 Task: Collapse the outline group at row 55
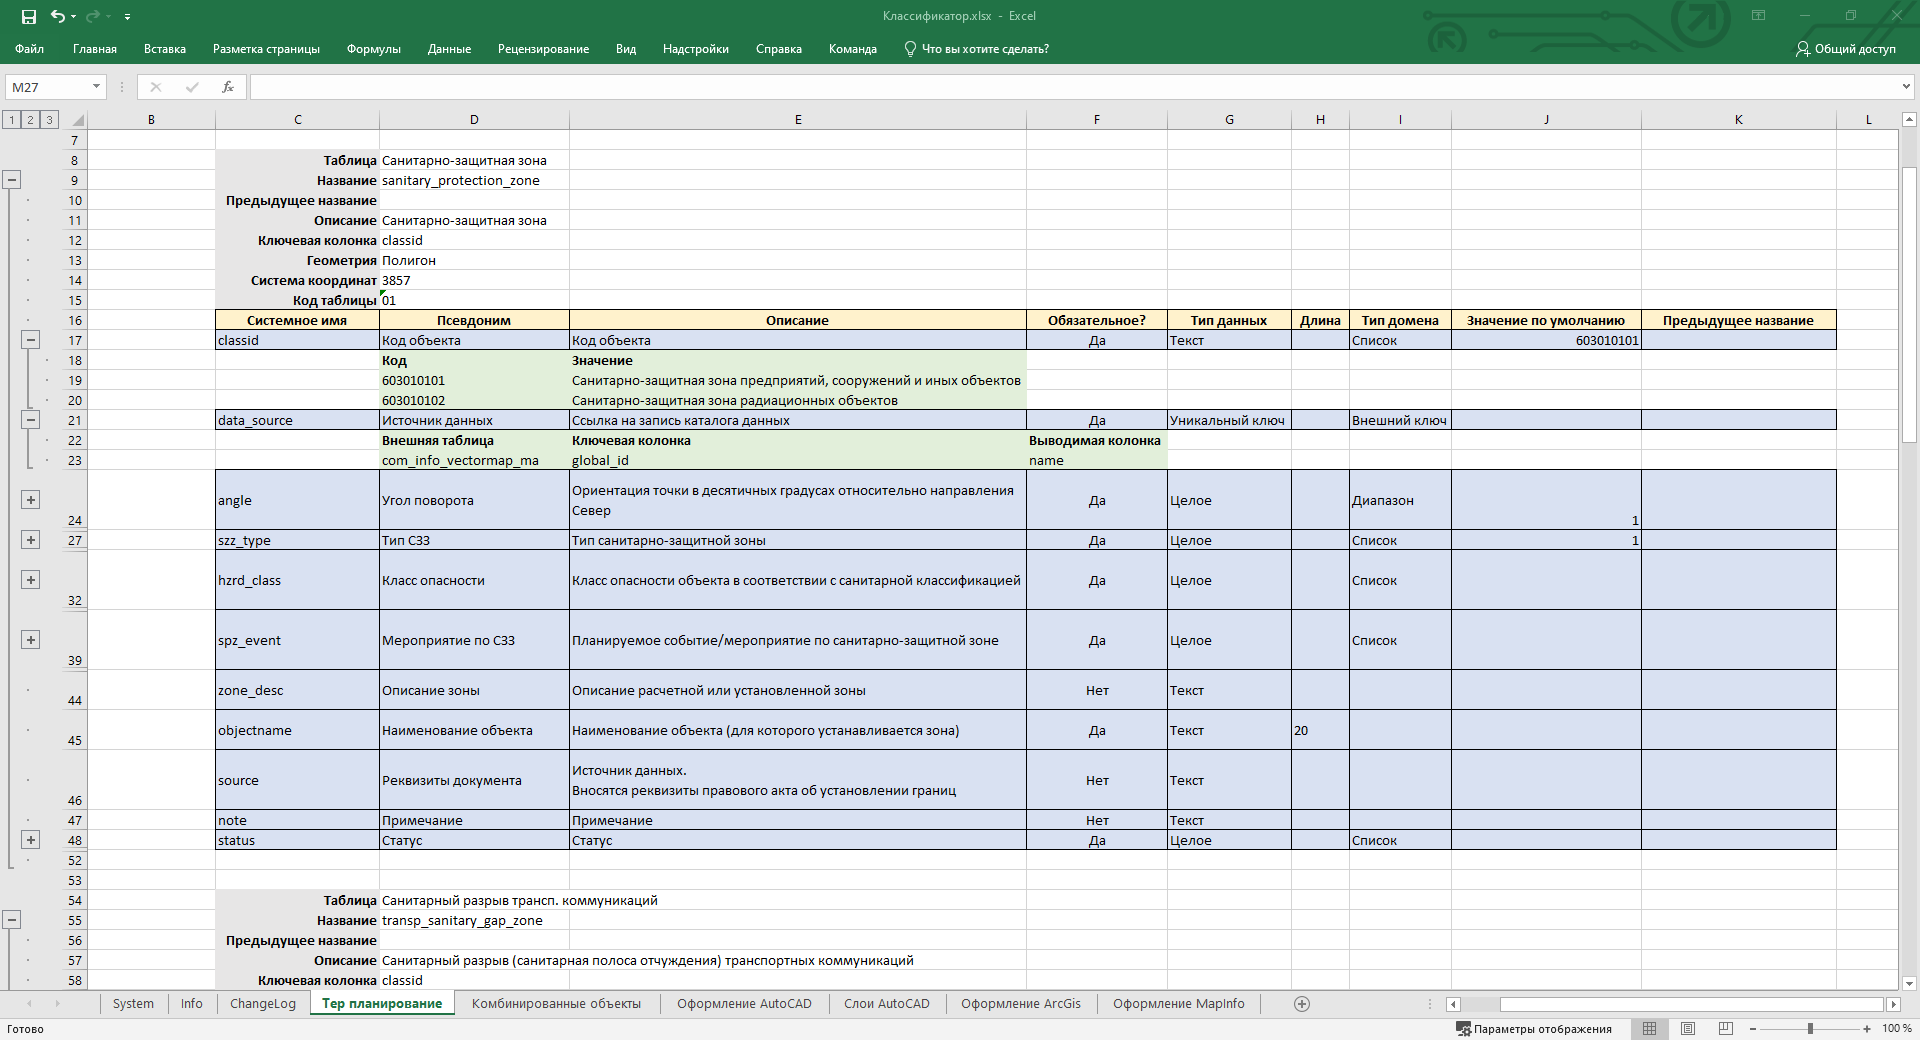click(x=12, y=920)
